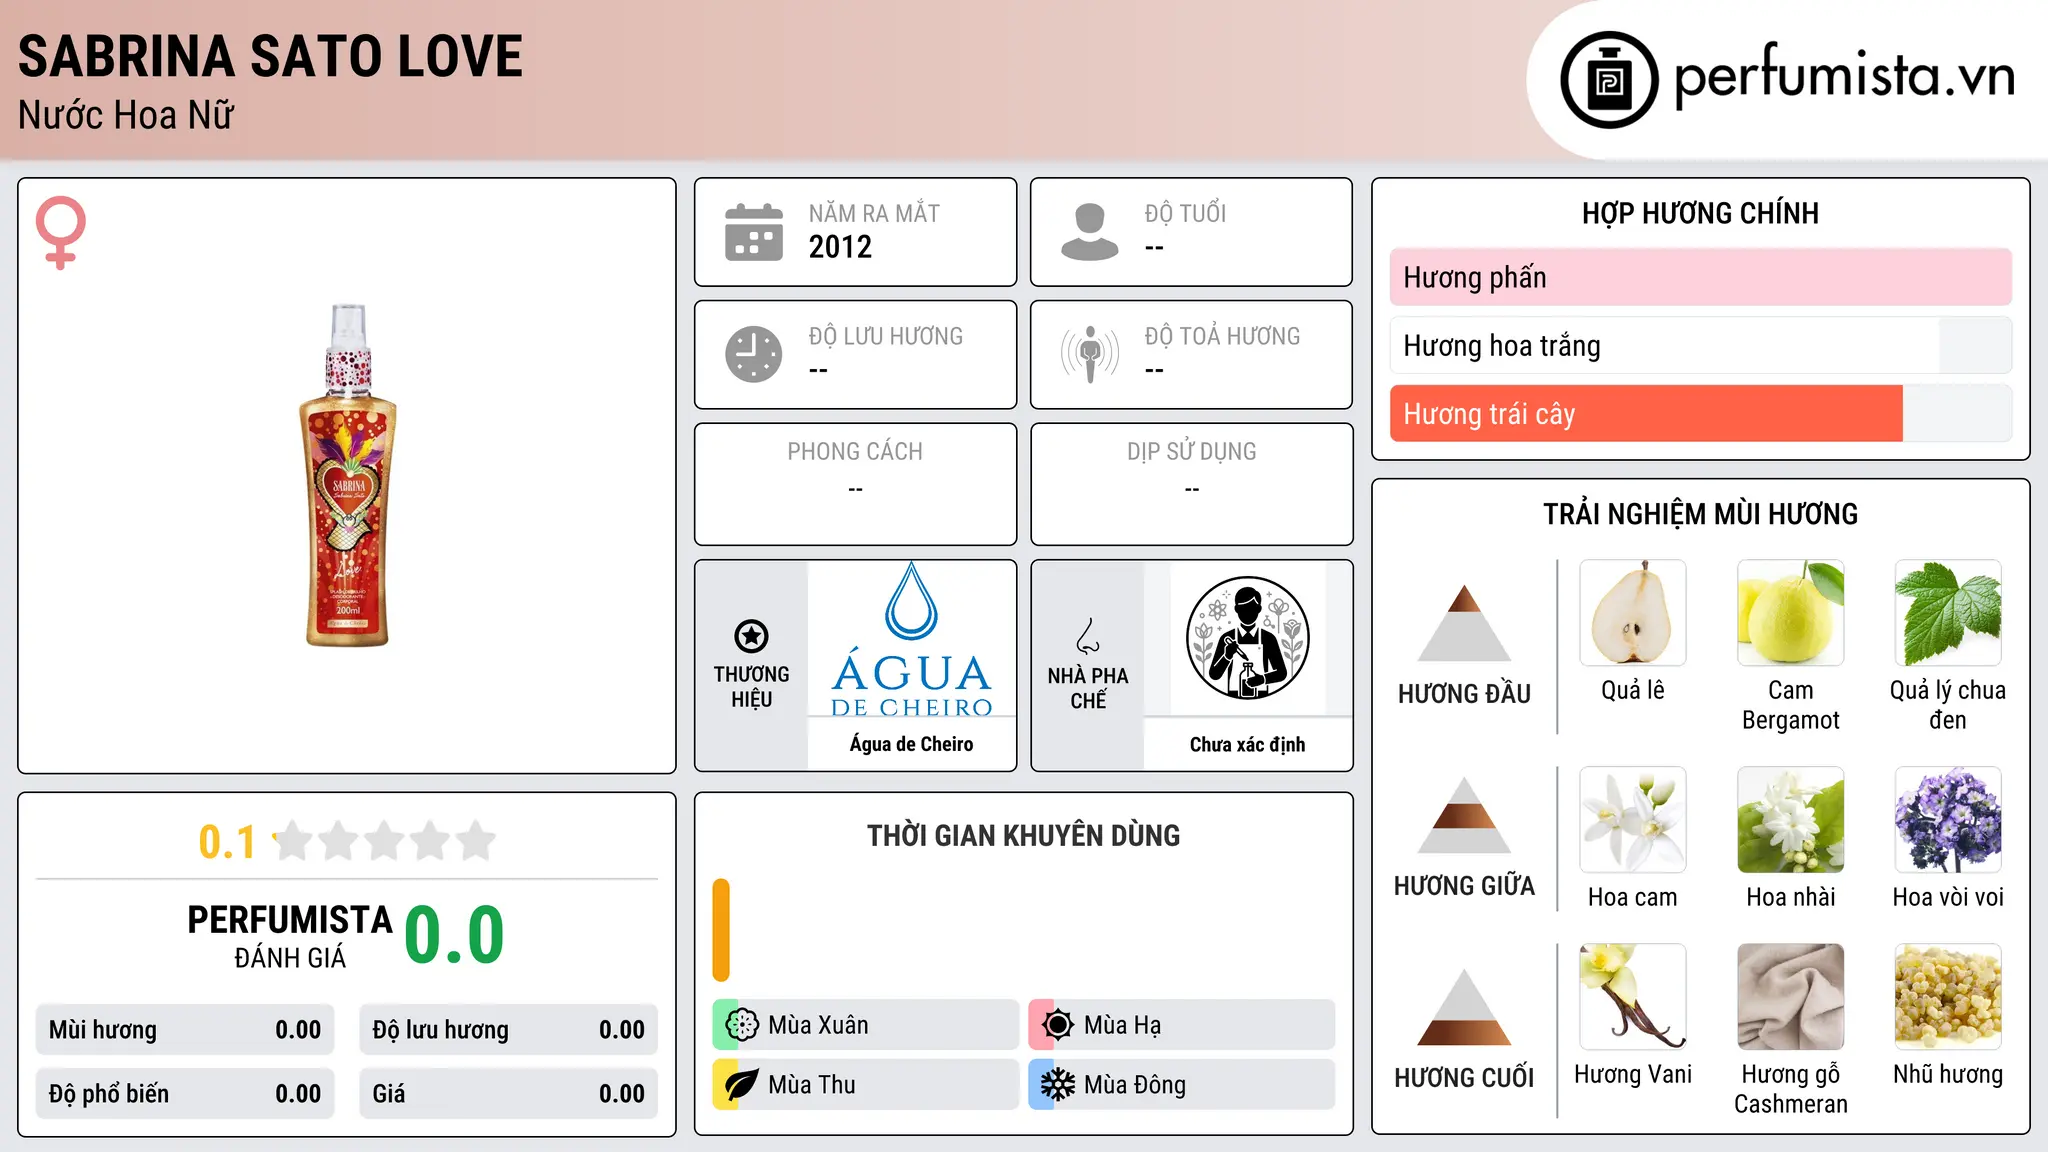Select the Quả lý chua đen leaf image
The width and height of the screenshot is (2048, 1152).
pos(1948,613)
